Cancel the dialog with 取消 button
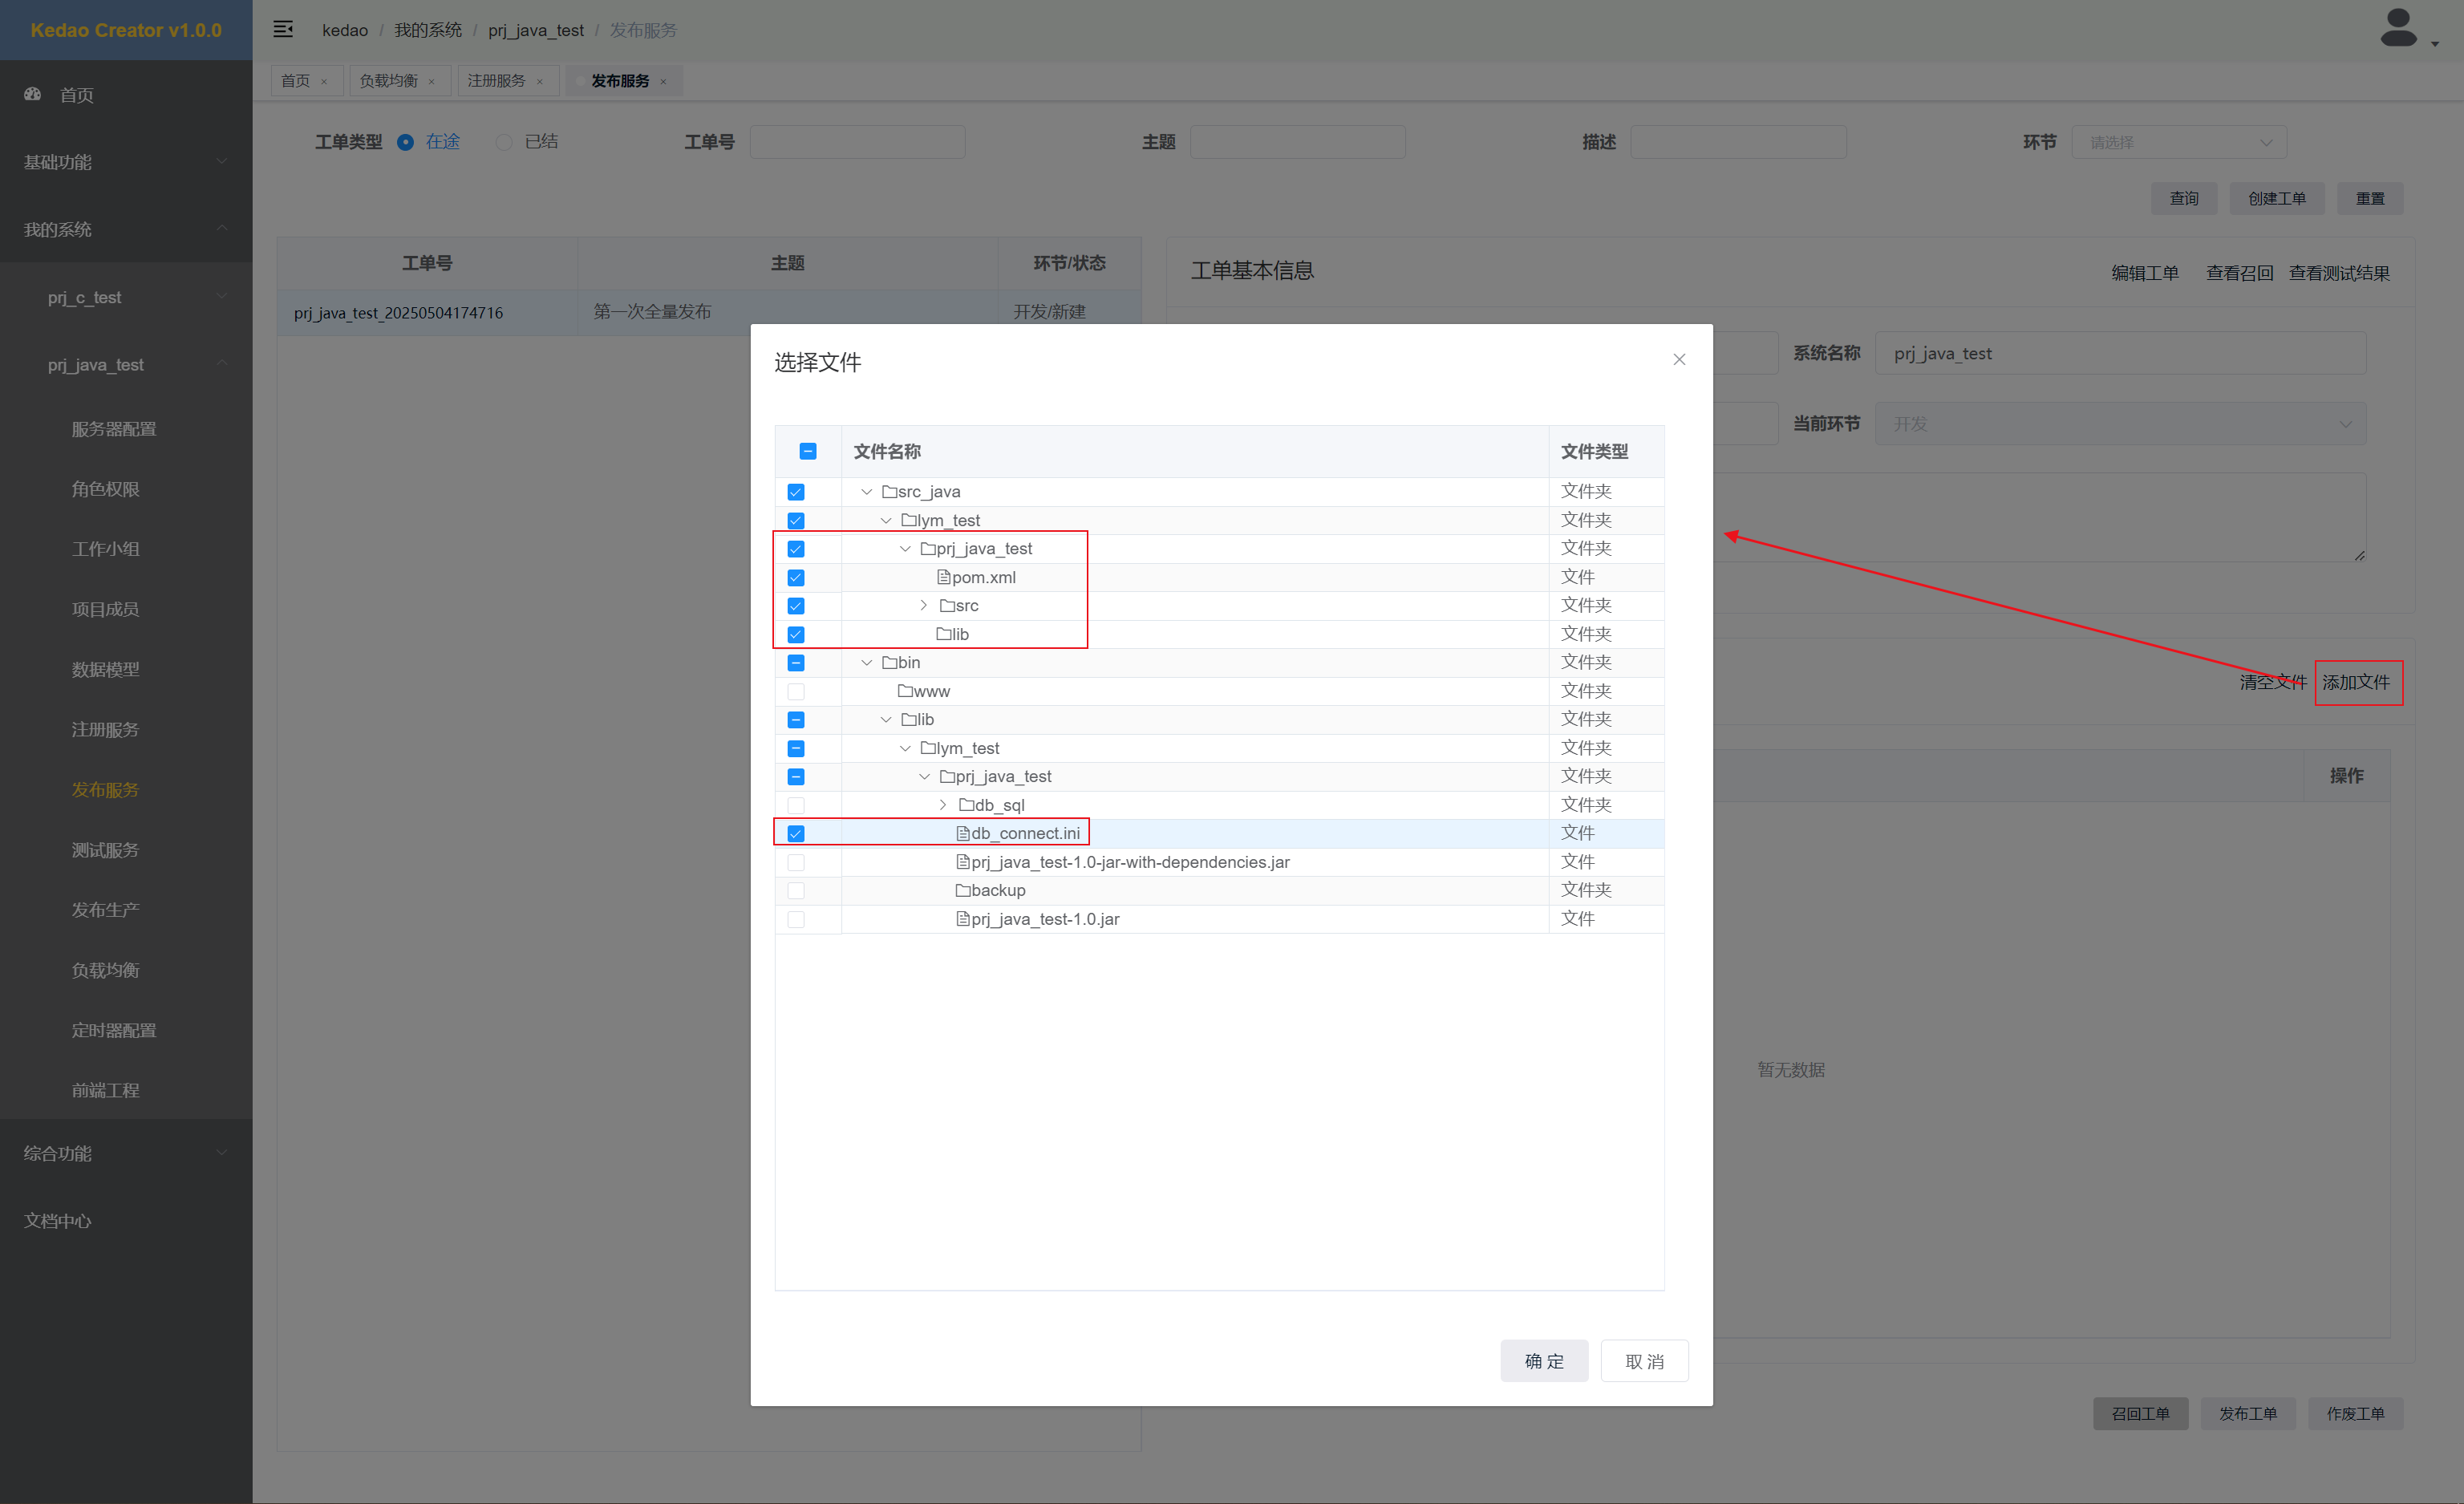This screenshot has width=2464, height=1504. [x=1644, y=1361]
